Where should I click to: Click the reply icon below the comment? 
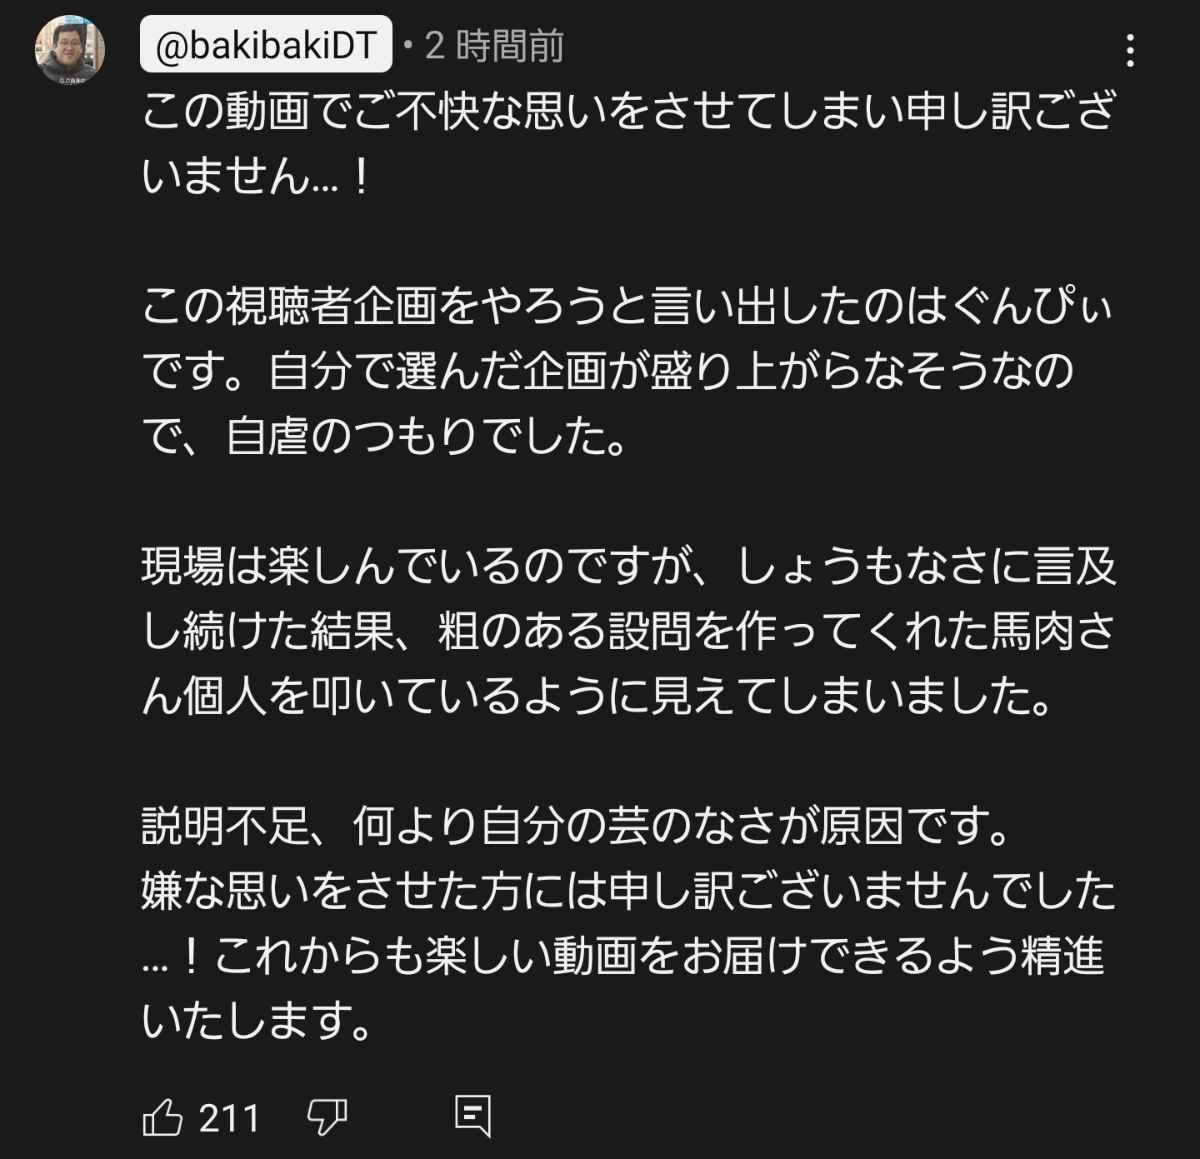472,1116
